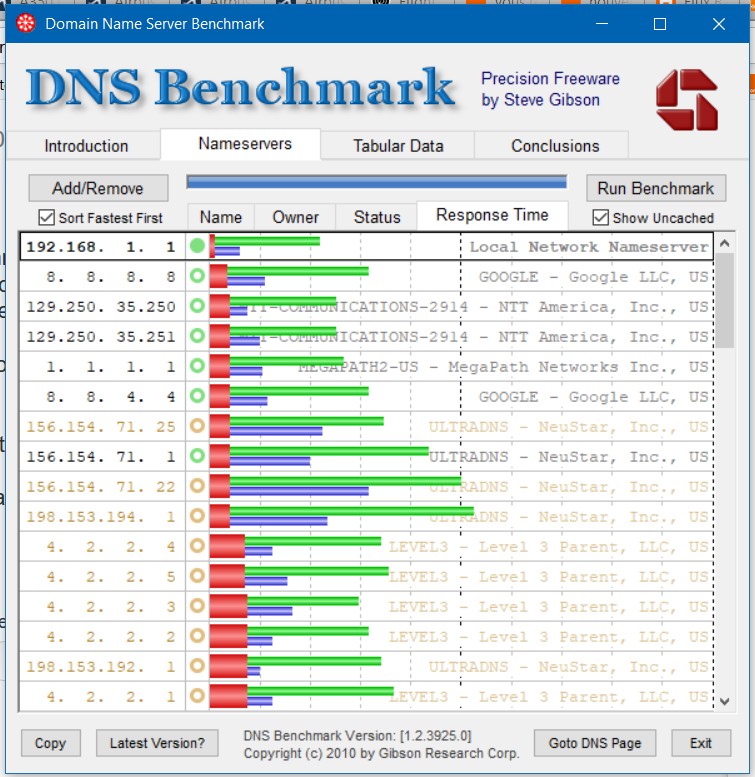The image size is (755, 777).
Task: Toggle the Show Uncached checkbox
Action: pyautogui.click(x=600, y=217)
